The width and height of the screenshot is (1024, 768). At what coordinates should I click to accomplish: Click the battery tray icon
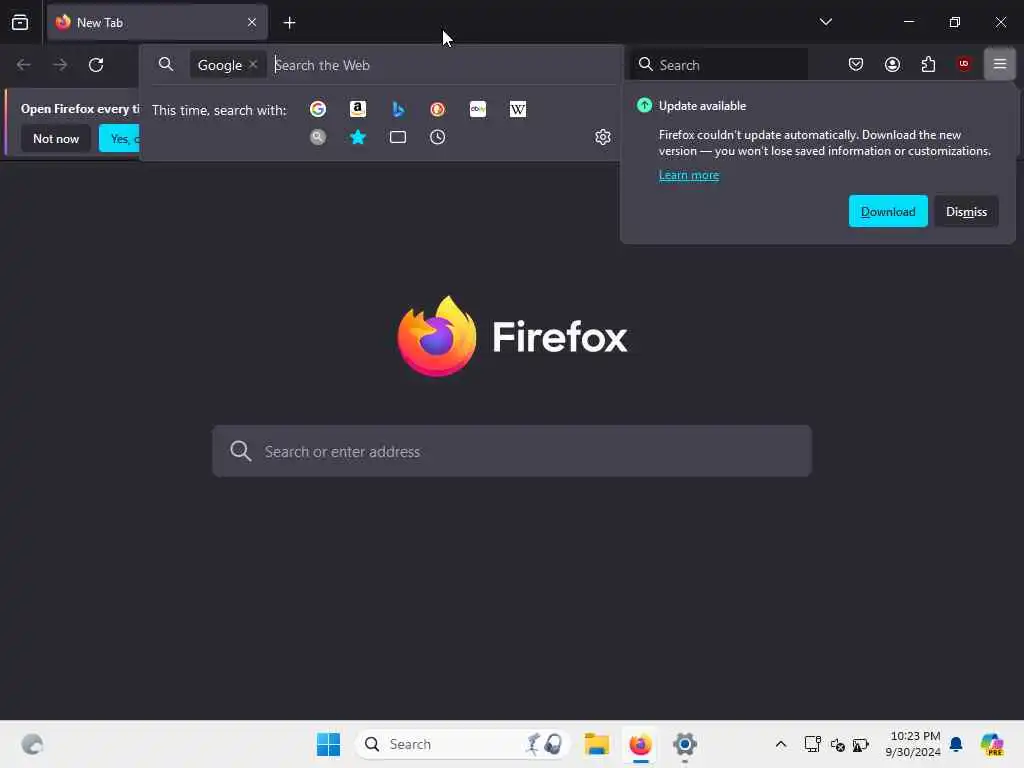click(x=861, y=744)
